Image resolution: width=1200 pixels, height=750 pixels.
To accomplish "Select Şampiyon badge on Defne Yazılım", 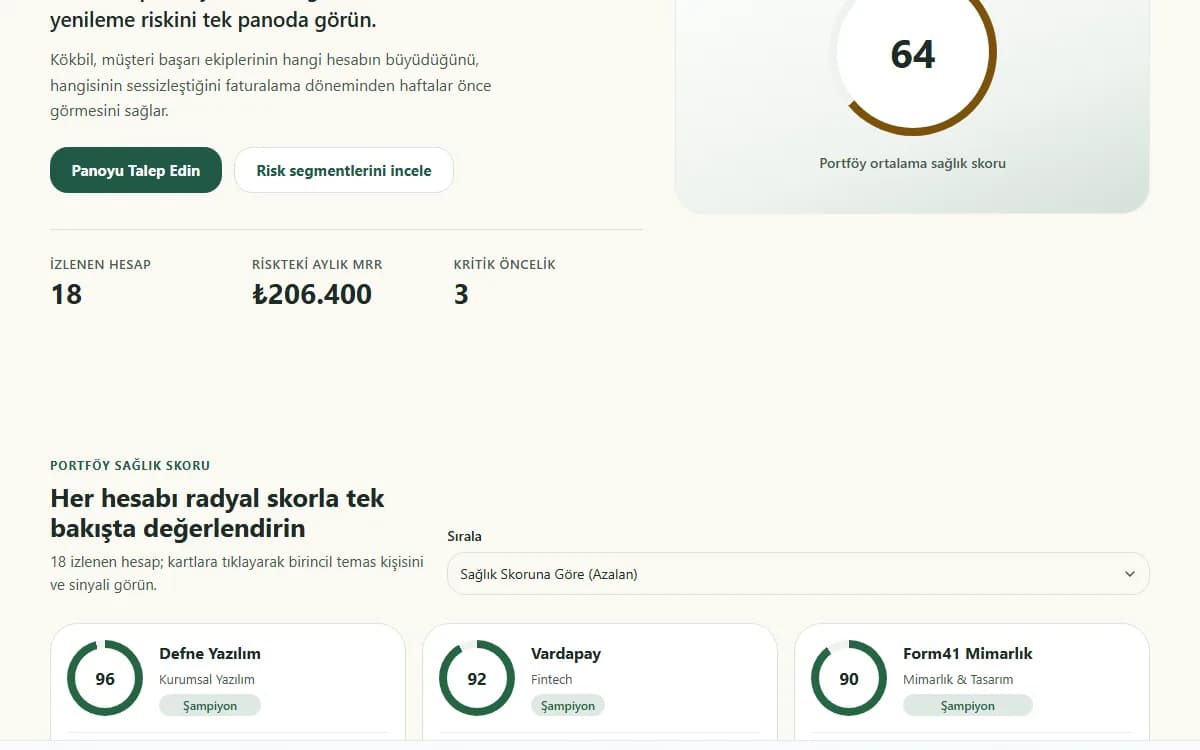I will pyautogui.click(x=210, y=705).
